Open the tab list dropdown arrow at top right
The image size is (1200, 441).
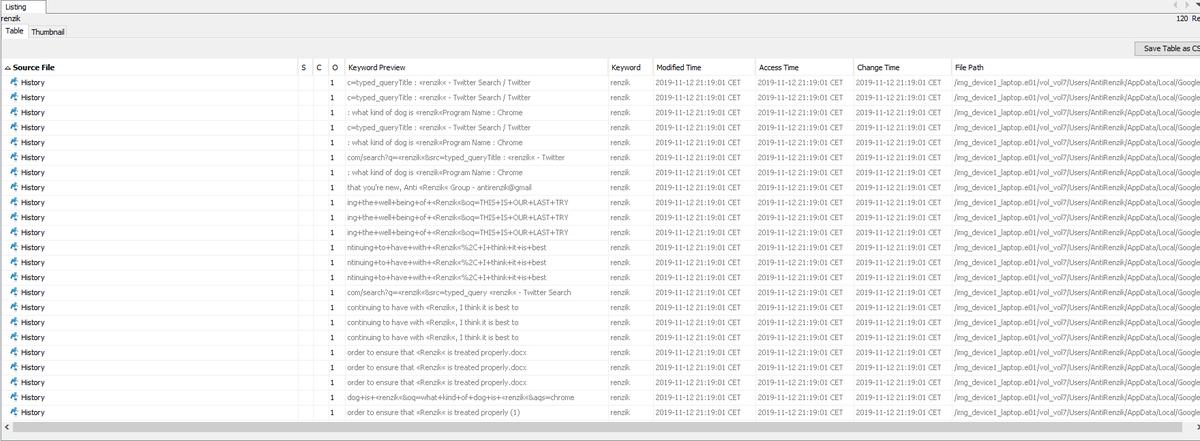(x=1197, y=6)
